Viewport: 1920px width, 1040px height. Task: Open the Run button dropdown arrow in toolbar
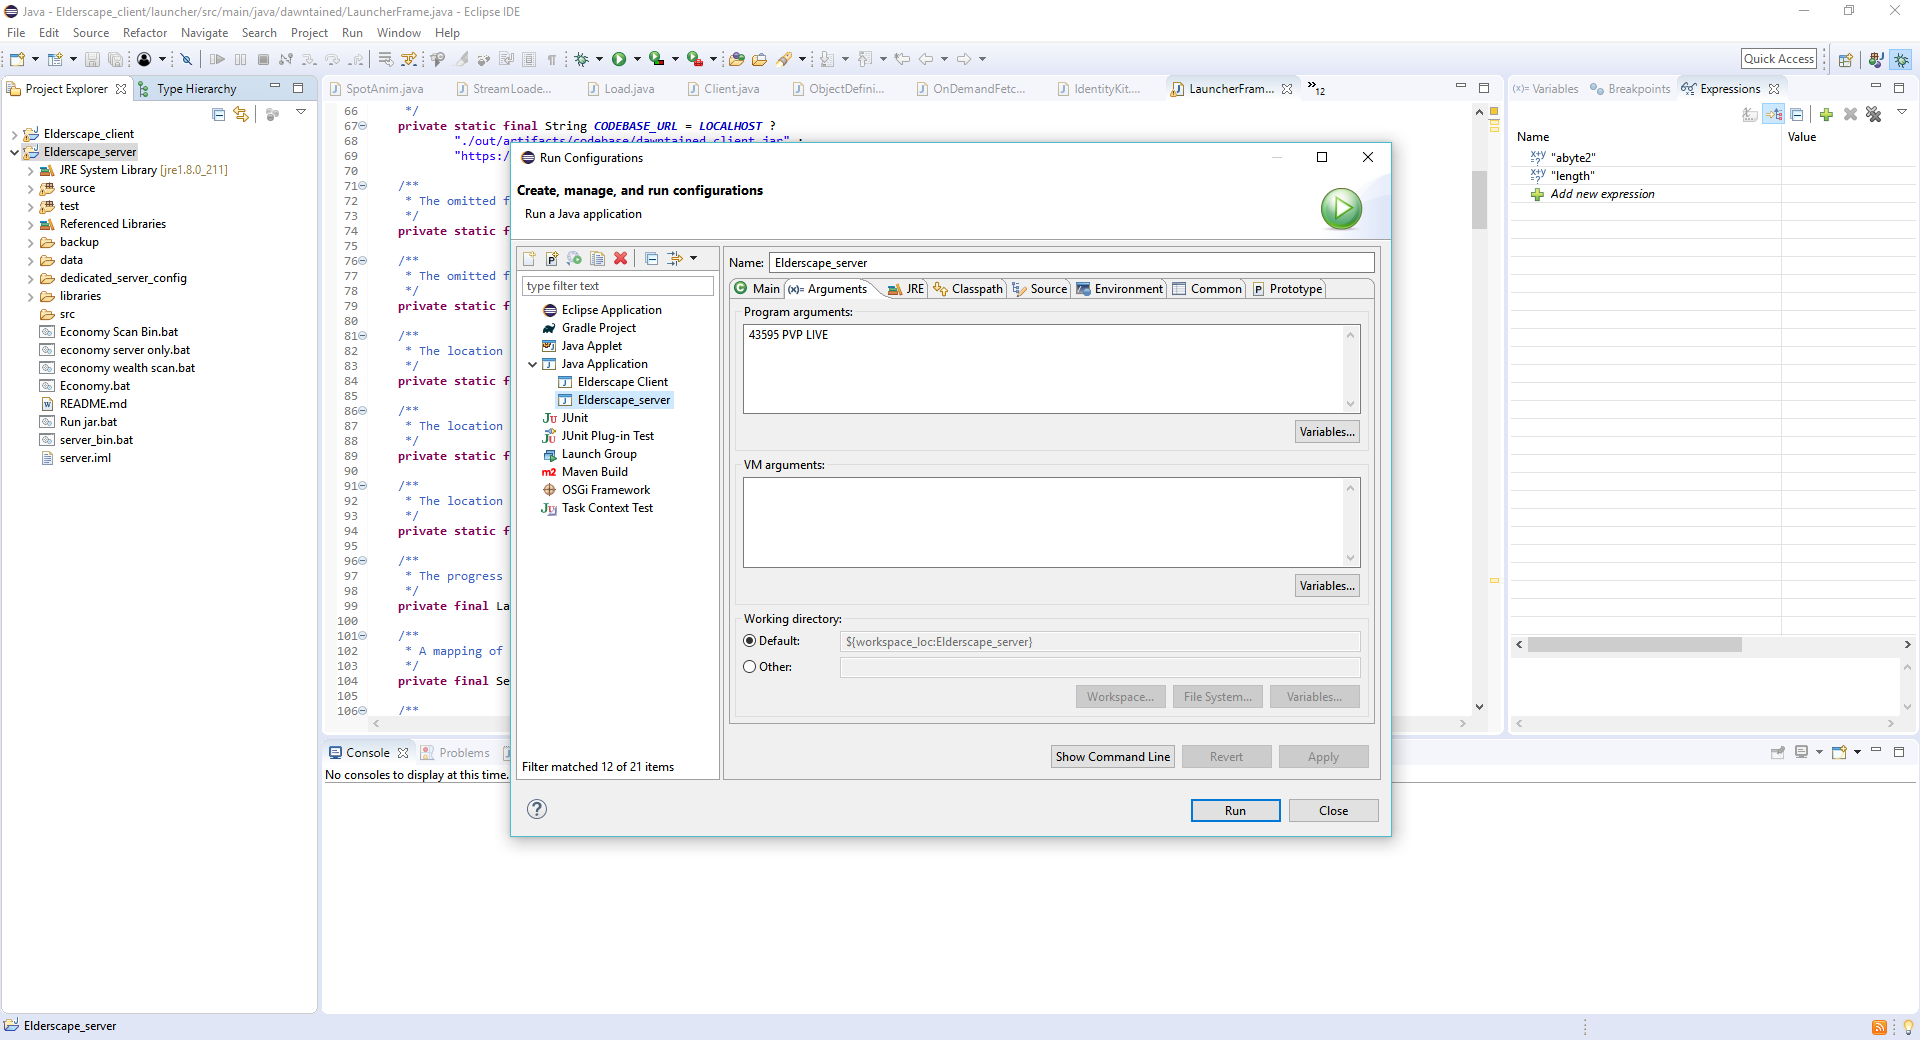pyautogui.click(x=637, y=60)
